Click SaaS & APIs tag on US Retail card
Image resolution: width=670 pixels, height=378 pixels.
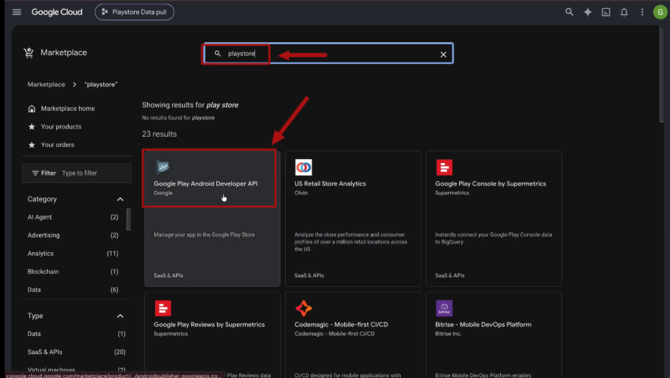309,275
